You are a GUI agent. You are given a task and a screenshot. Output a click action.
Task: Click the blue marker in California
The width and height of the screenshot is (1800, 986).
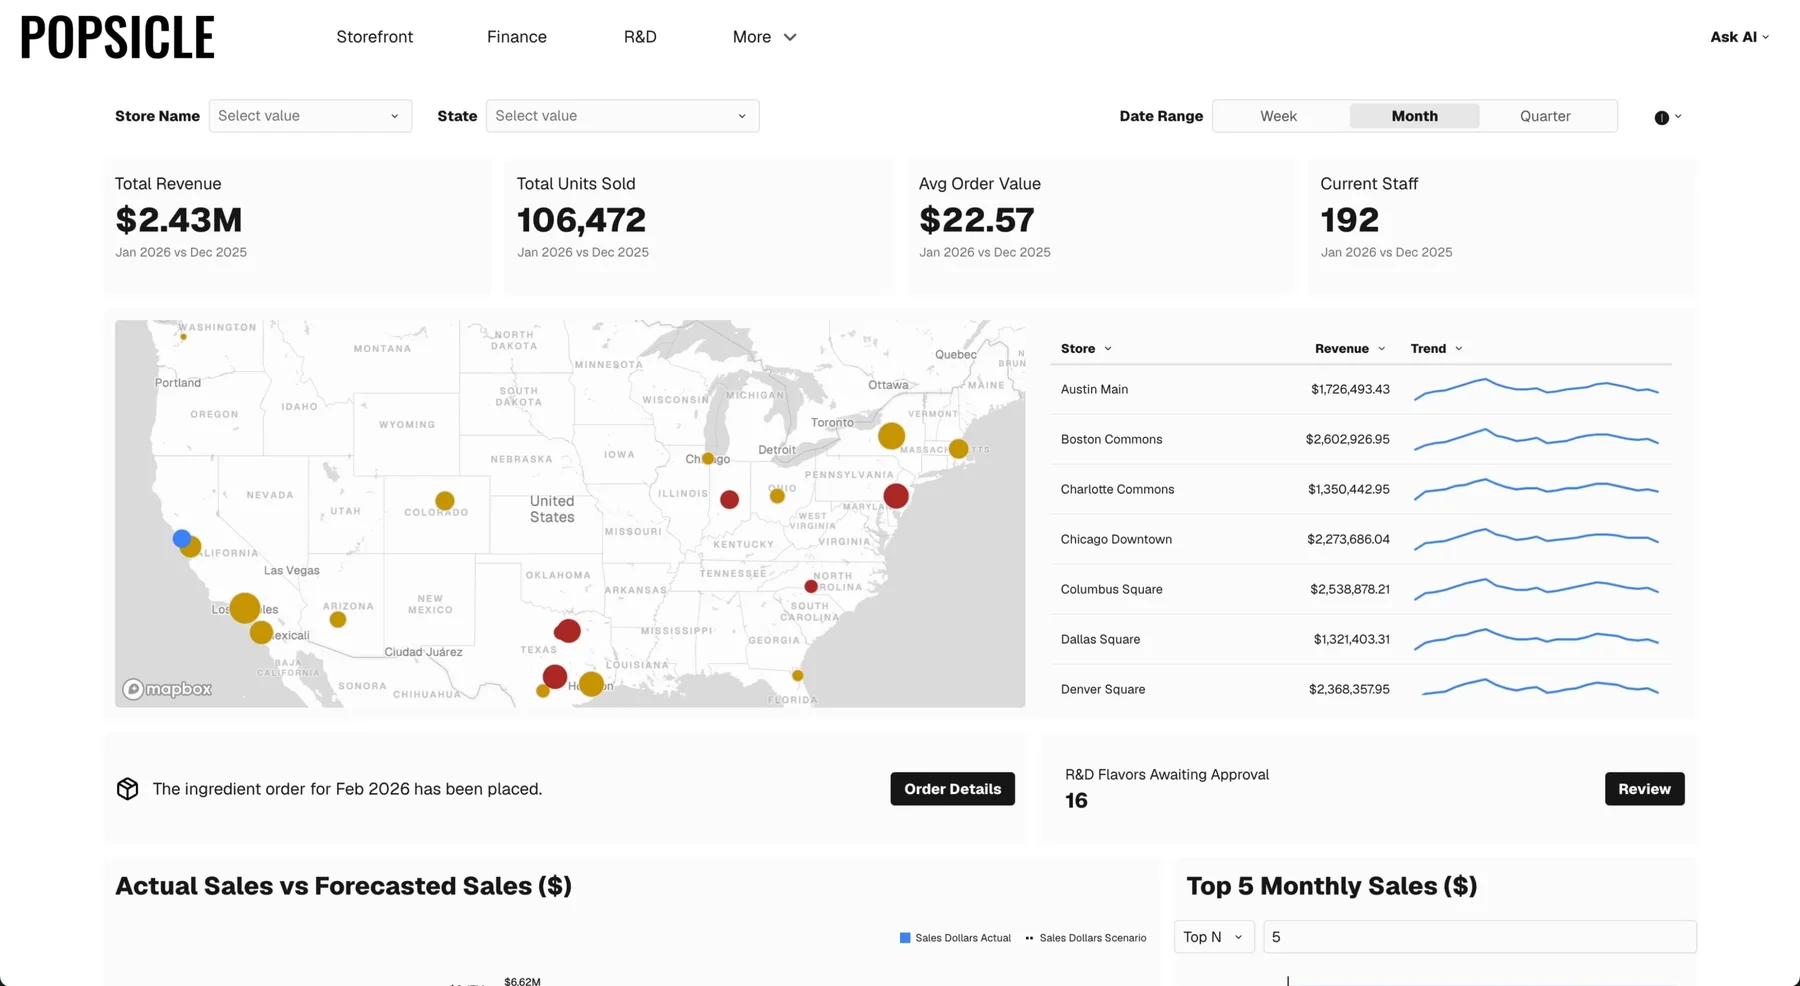coord(181,538)
